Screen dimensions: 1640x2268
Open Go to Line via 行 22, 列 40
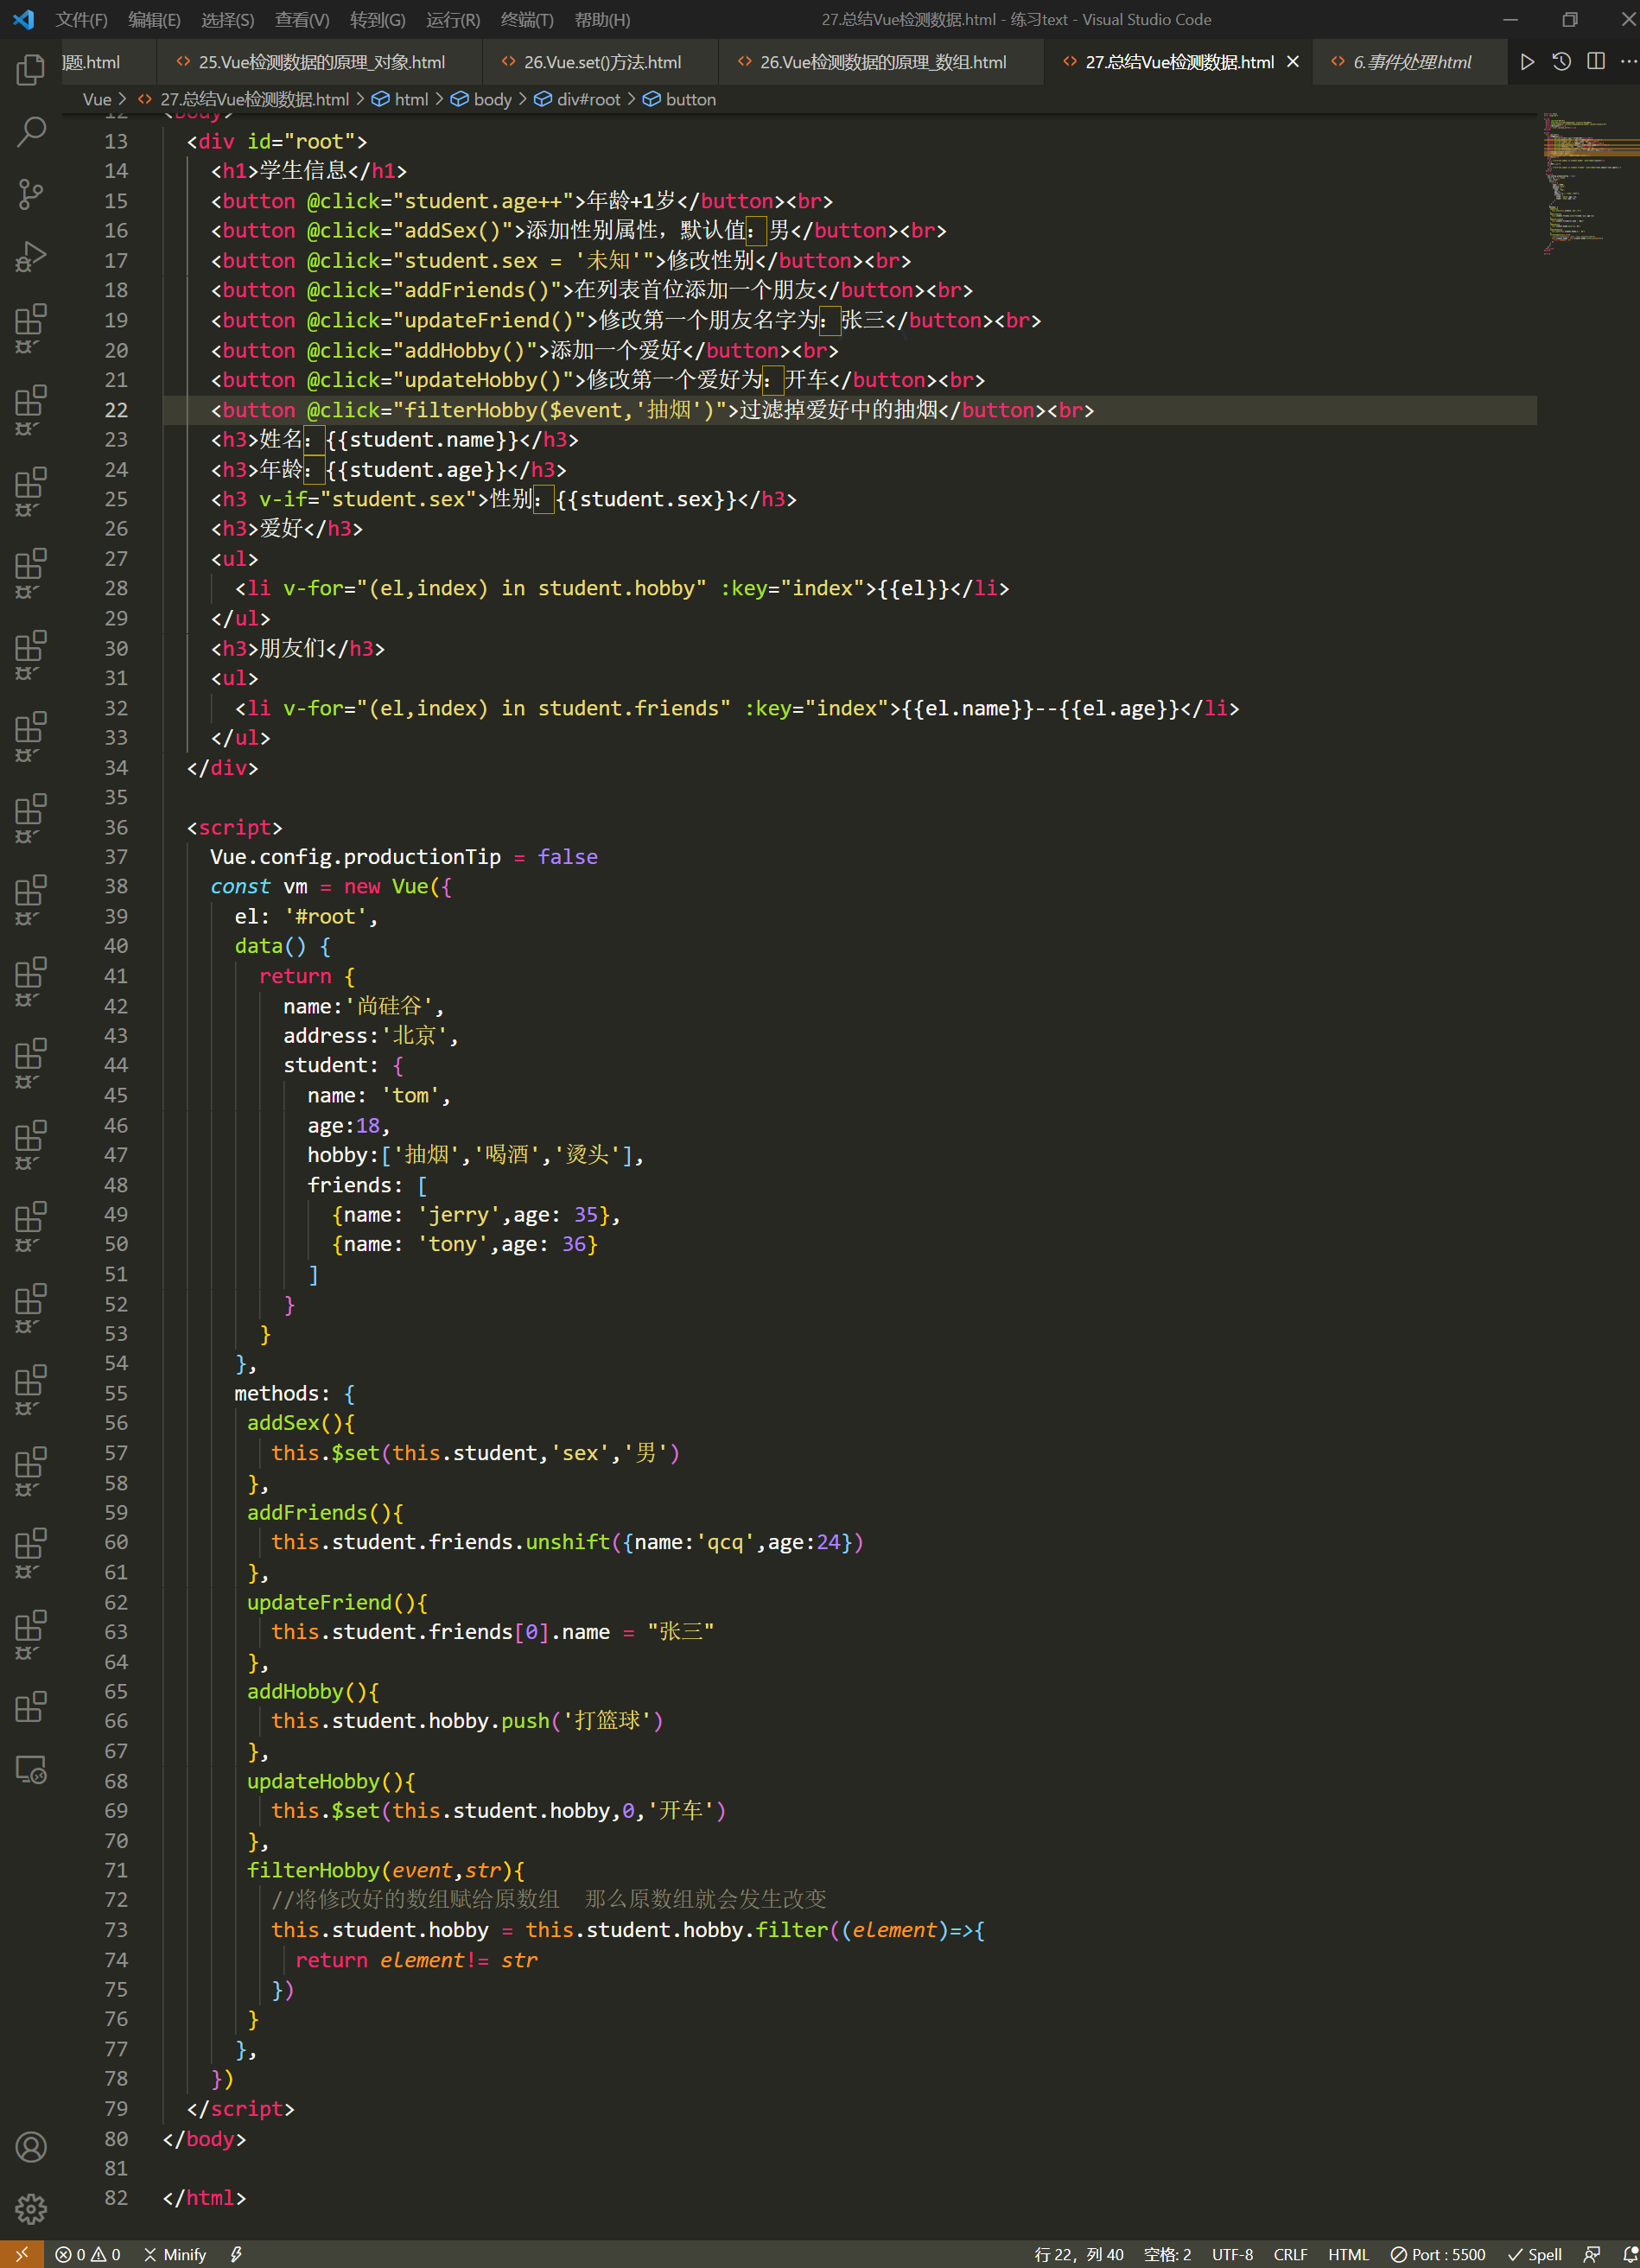(x=1079, y=2254)
